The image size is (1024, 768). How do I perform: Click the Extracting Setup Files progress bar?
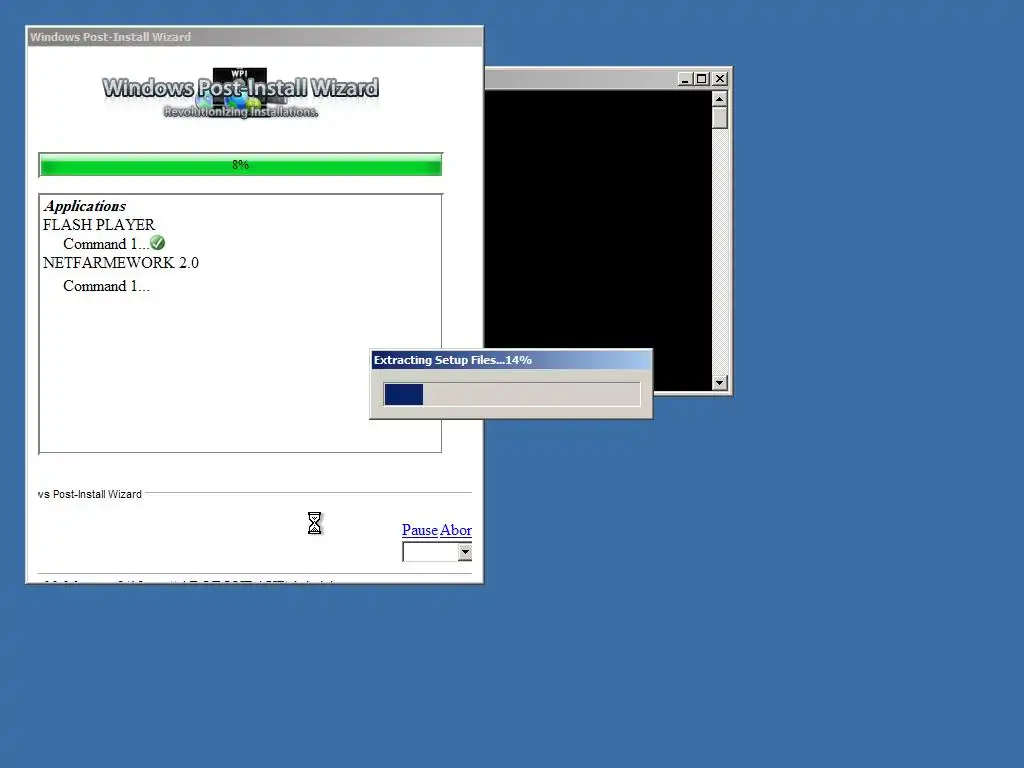point(512,394)
